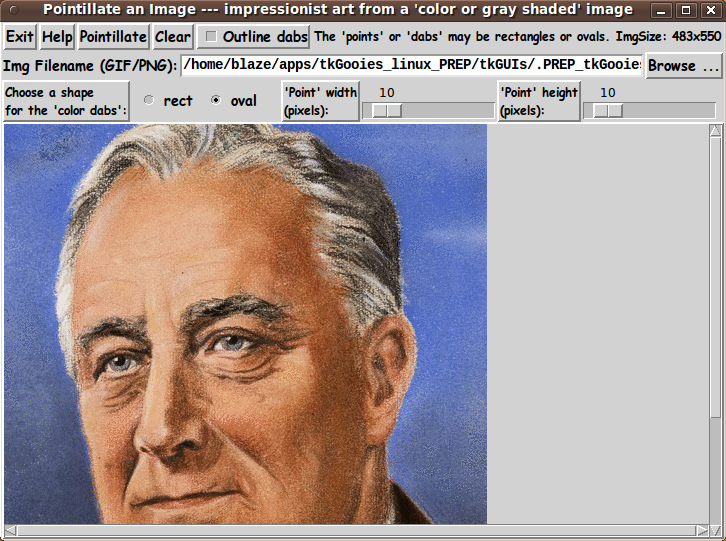Click the 'Point' height (pixels) label
Screen dimensions: 726x541
539,101
